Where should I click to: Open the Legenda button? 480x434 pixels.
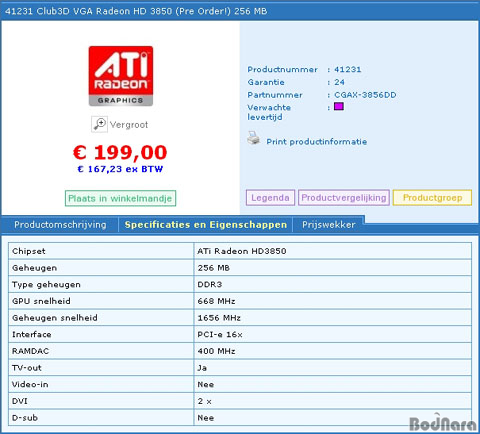(x=270, y=198)
